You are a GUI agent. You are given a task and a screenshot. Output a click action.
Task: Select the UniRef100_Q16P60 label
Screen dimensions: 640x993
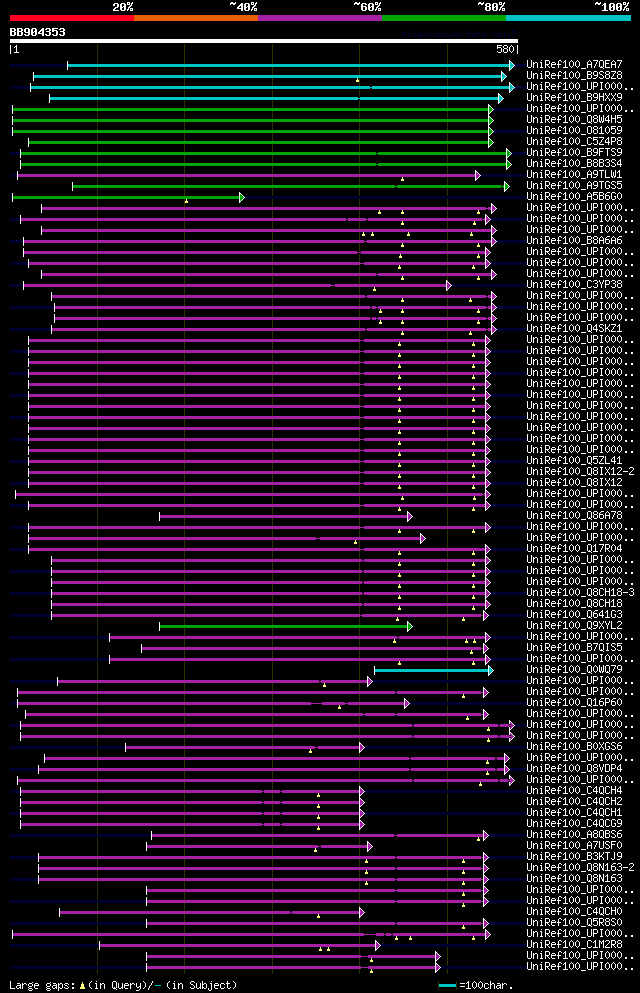574,702
